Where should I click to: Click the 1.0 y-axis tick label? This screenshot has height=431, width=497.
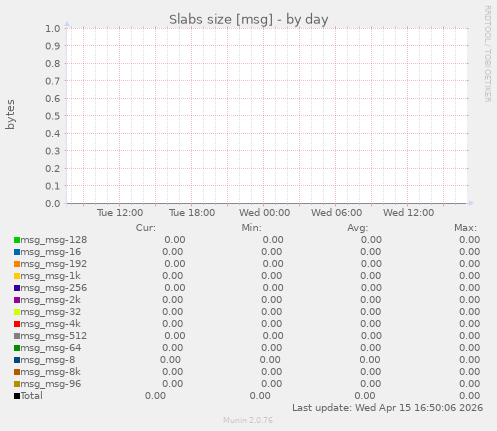pyautogui.click(x=53, y=29)
